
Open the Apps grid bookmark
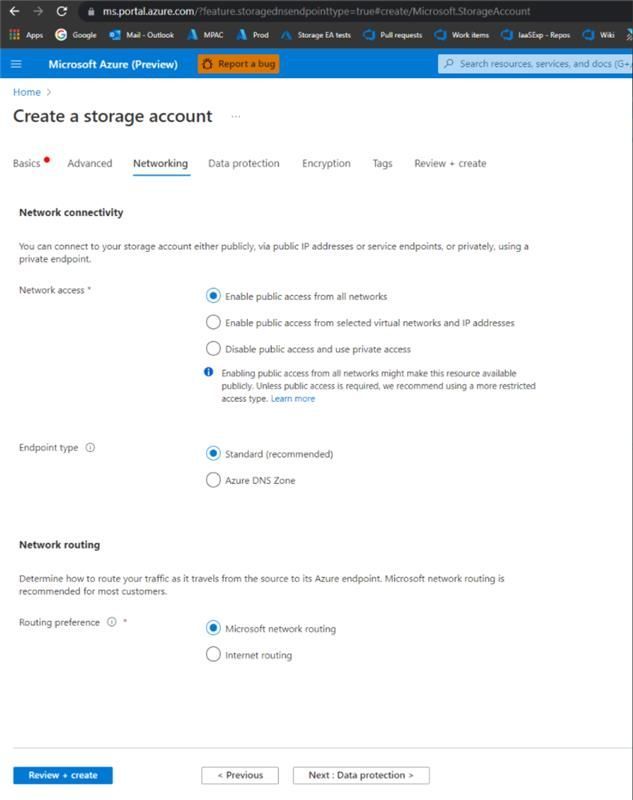point(26,35)
